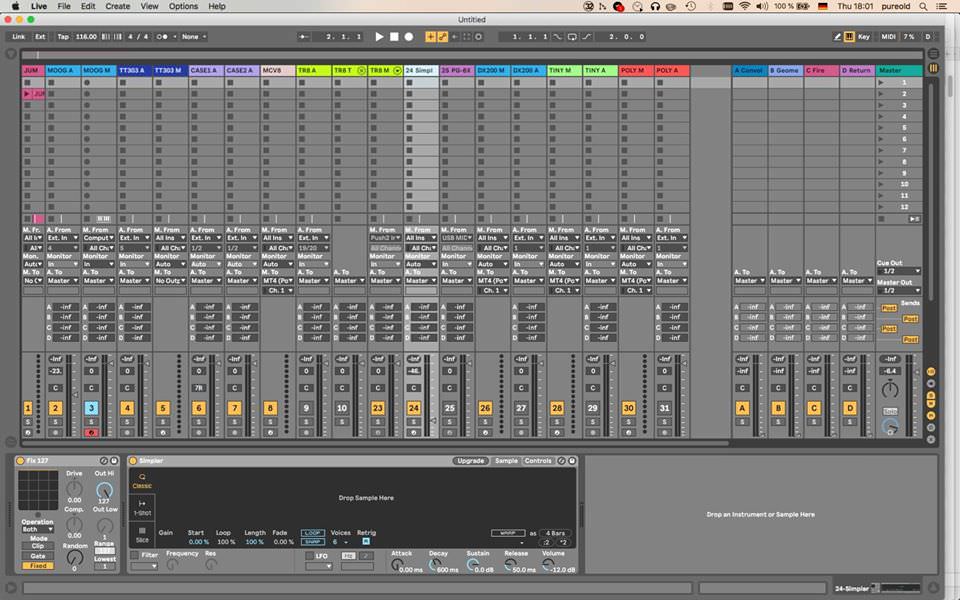Open the Time Machine menu bar icon
The height and width of the screenshot is (600, 960).
point(691,6)
